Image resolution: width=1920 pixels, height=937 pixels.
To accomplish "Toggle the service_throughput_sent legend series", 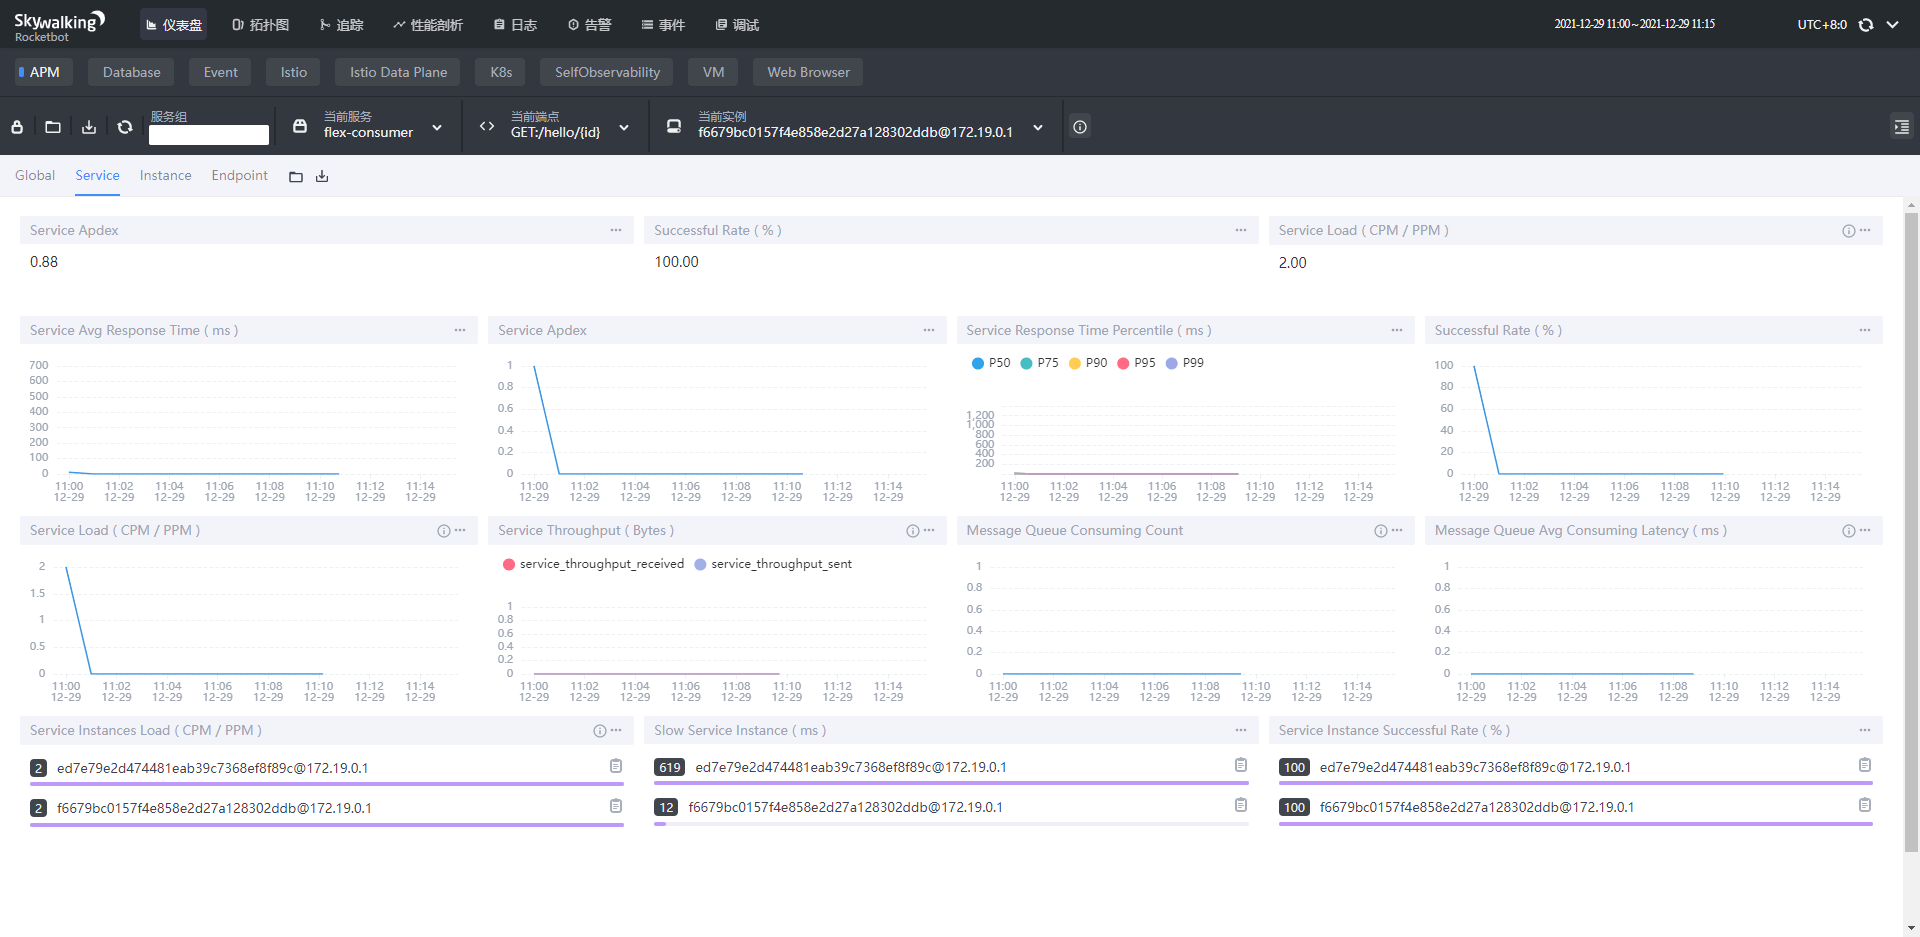I will tap(773, 564).
